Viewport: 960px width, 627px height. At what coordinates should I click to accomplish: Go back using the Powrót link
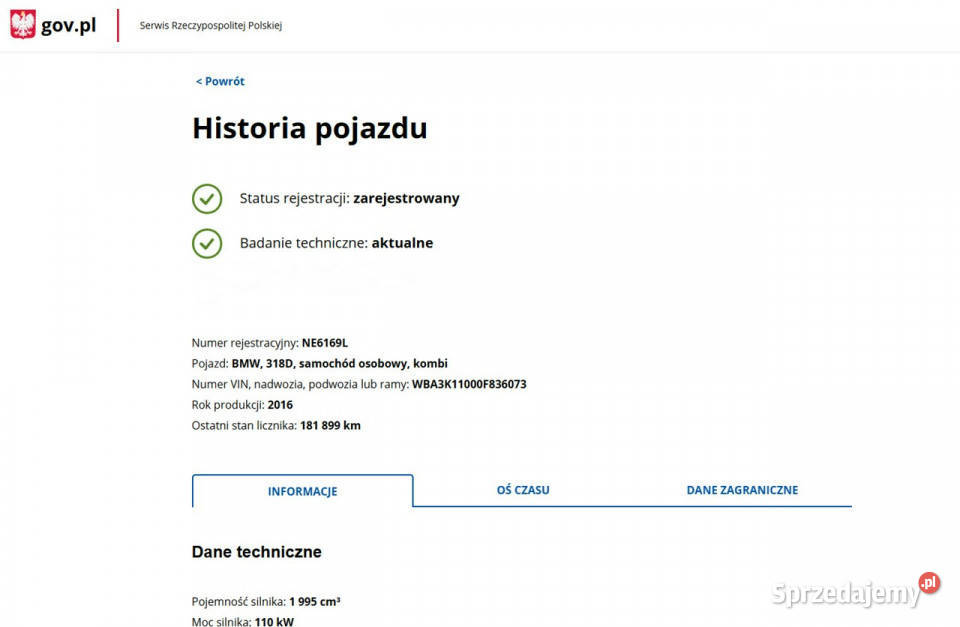pyautogui.click(x=220, y=82)
